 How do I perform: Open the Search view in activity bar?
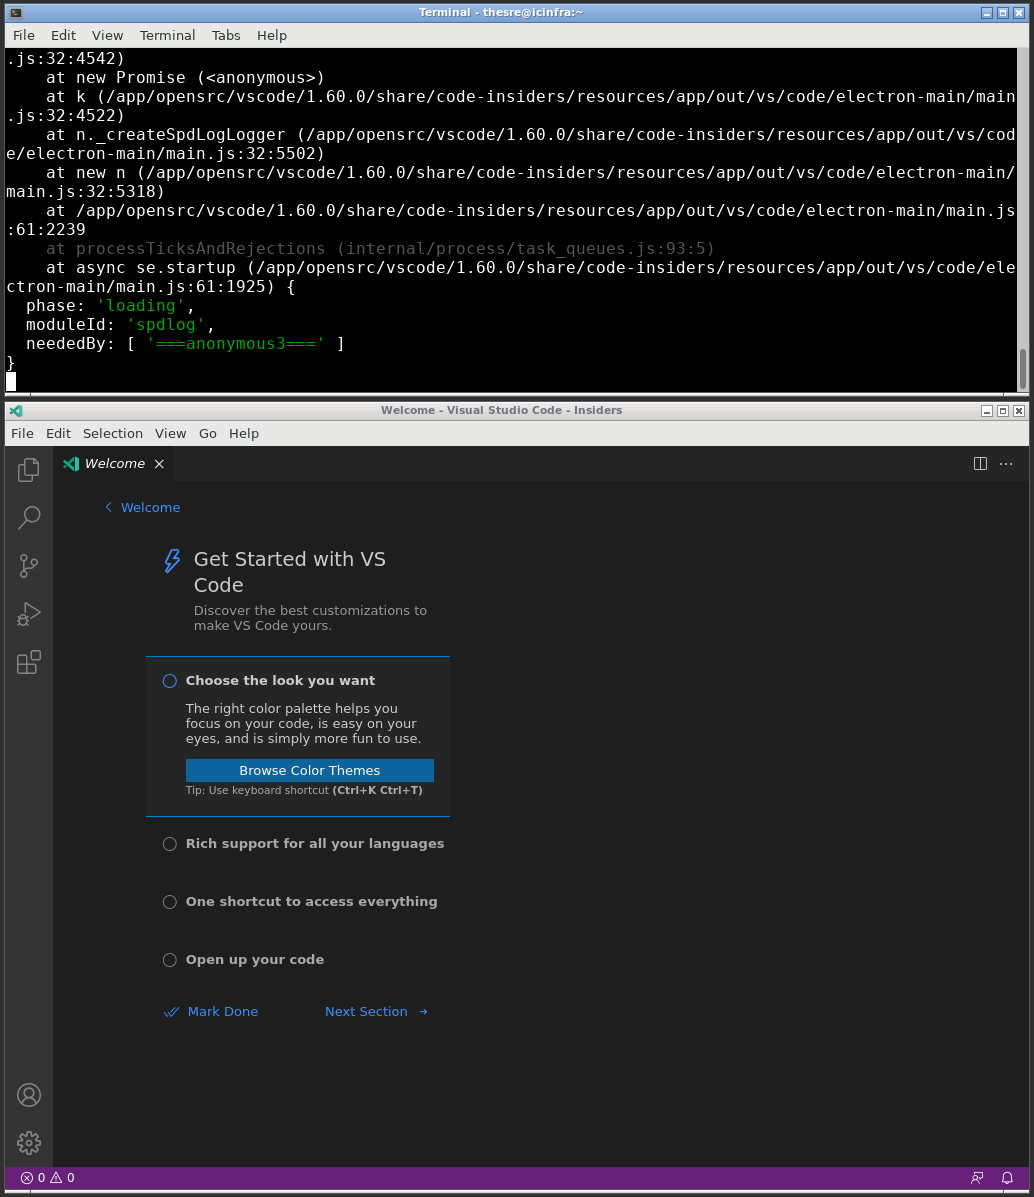pyautogui.click(x=28, y=518)
